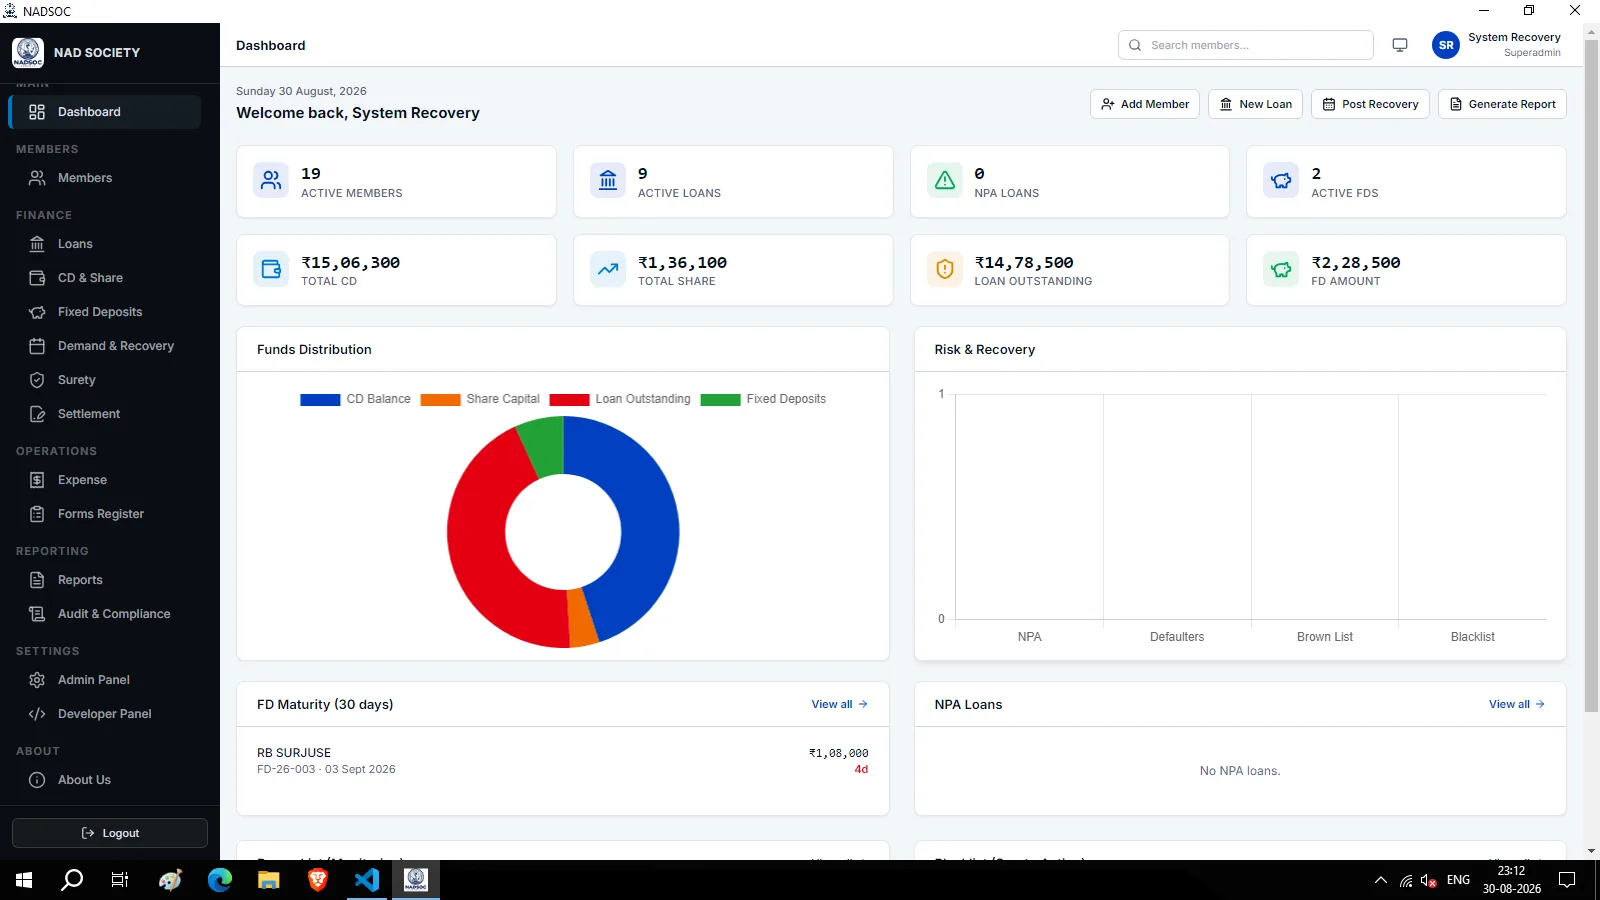
Task: Toggle Share Capital legend orange swatch
Action: point(440,399)
